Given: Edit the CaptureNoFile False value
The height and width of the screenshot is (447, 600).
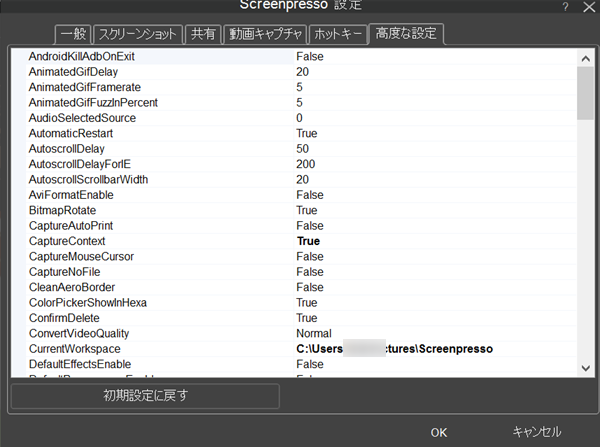Looking at the screenshot, I should point(310,272).
